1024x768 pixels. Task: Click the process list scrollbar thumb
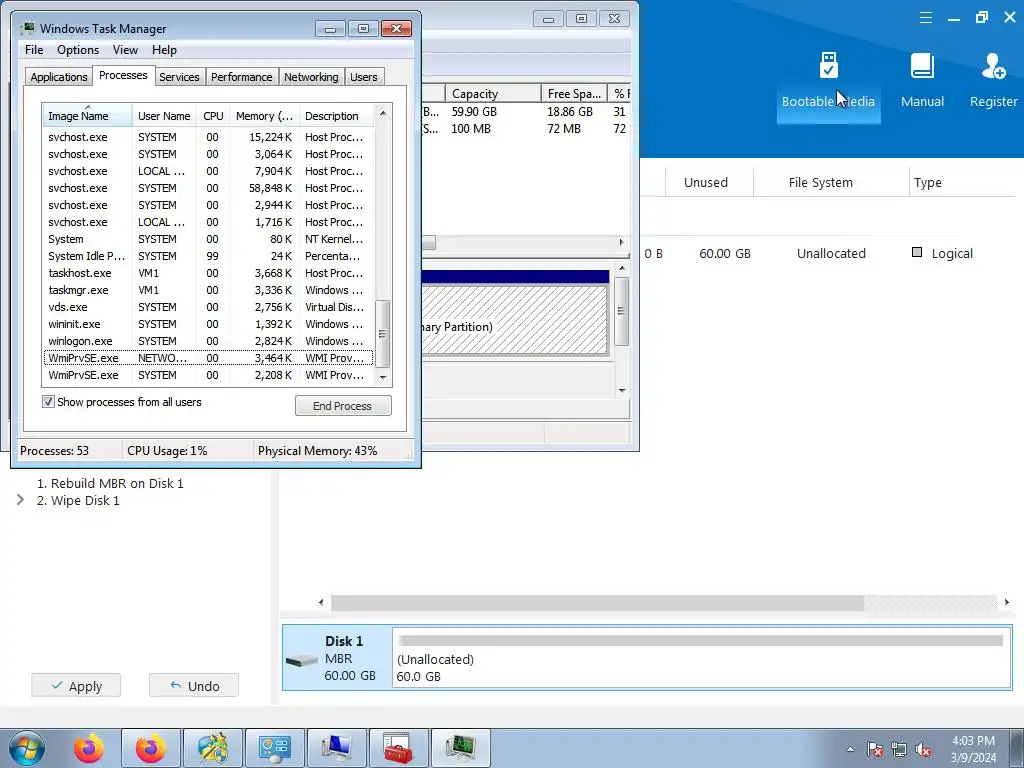[x=383, y=334]
